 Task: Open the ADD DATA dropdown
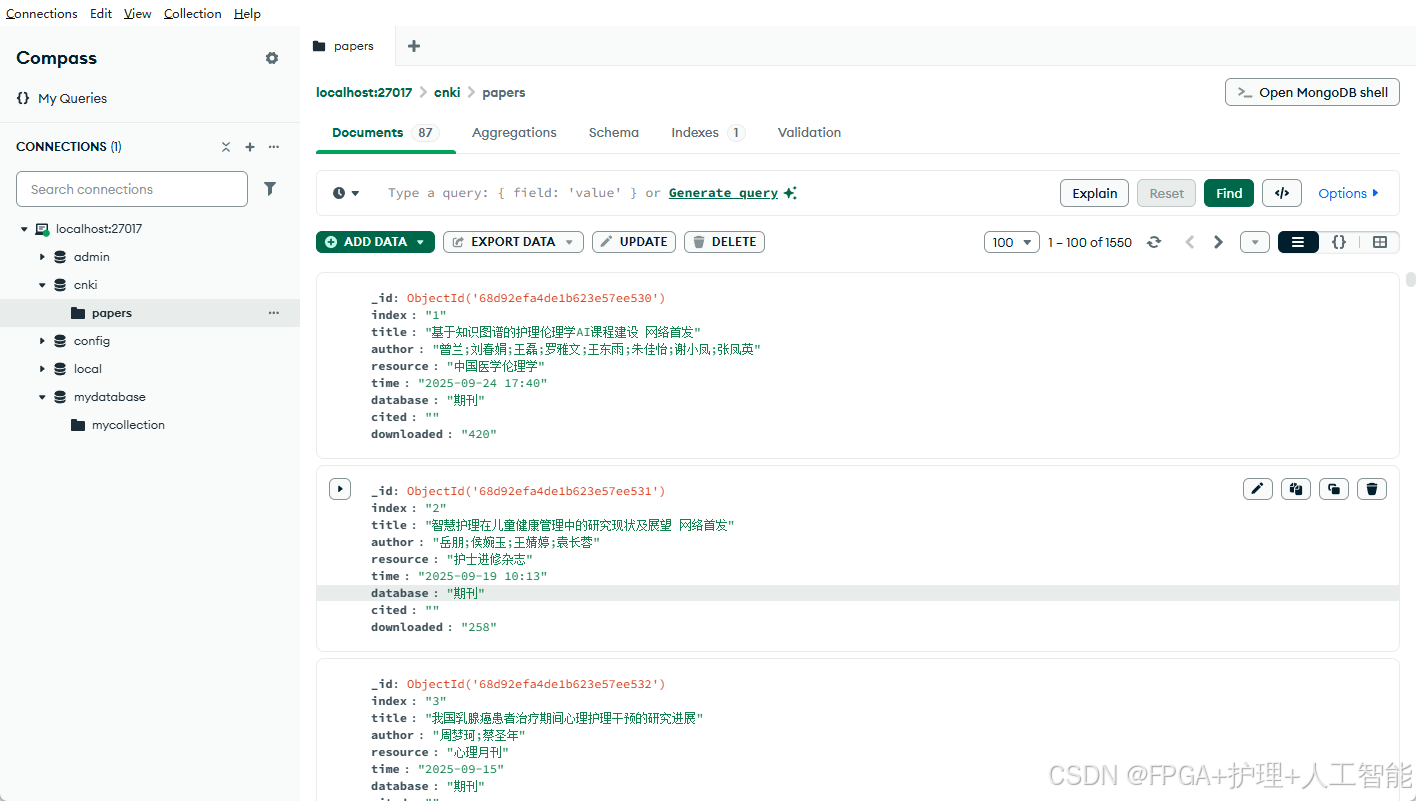tap(375, 242)
